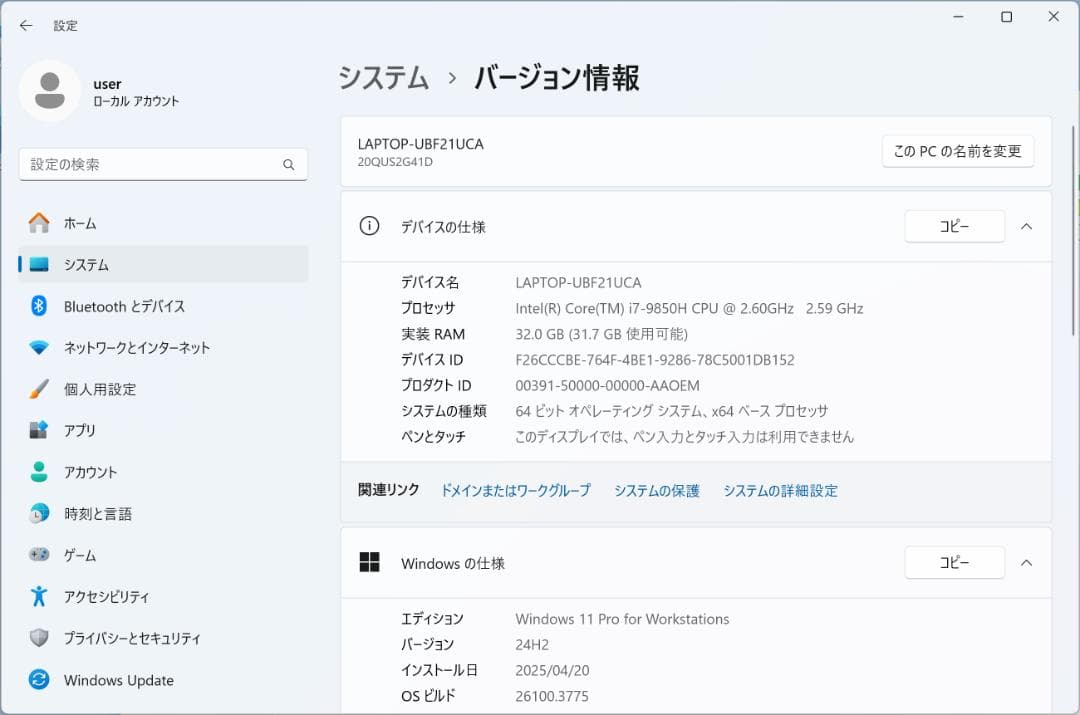The width and height of the screenshot is (1080, 715).
Task: Click the 個人用設定 paintbrush icon
Action: click(39, 389)
